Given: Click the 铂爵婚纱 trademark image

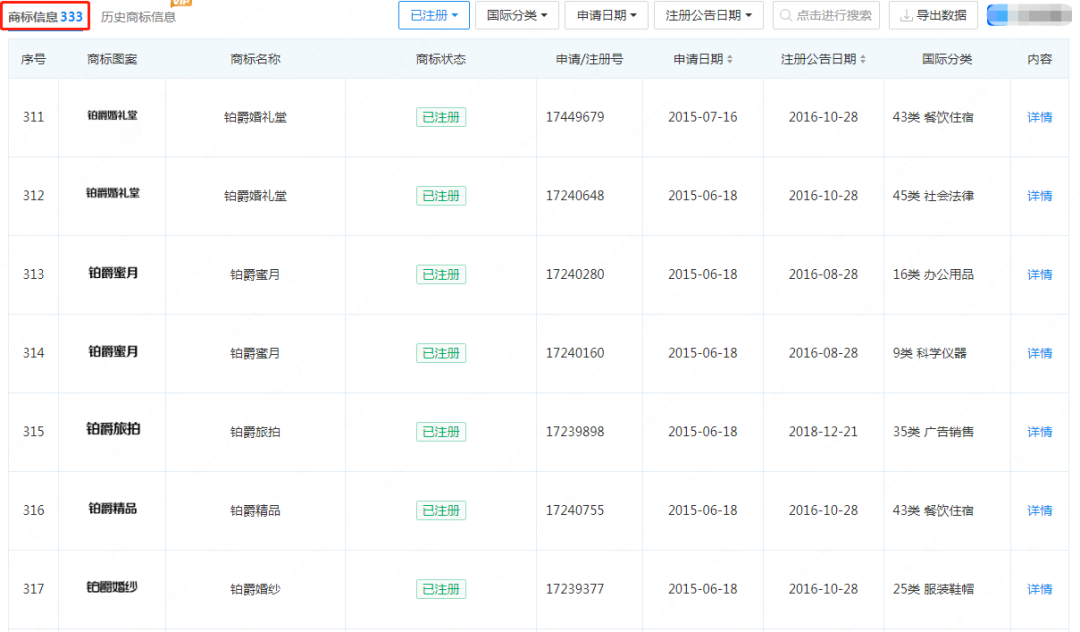Looking at the screenshot, I should pos(112,587).
